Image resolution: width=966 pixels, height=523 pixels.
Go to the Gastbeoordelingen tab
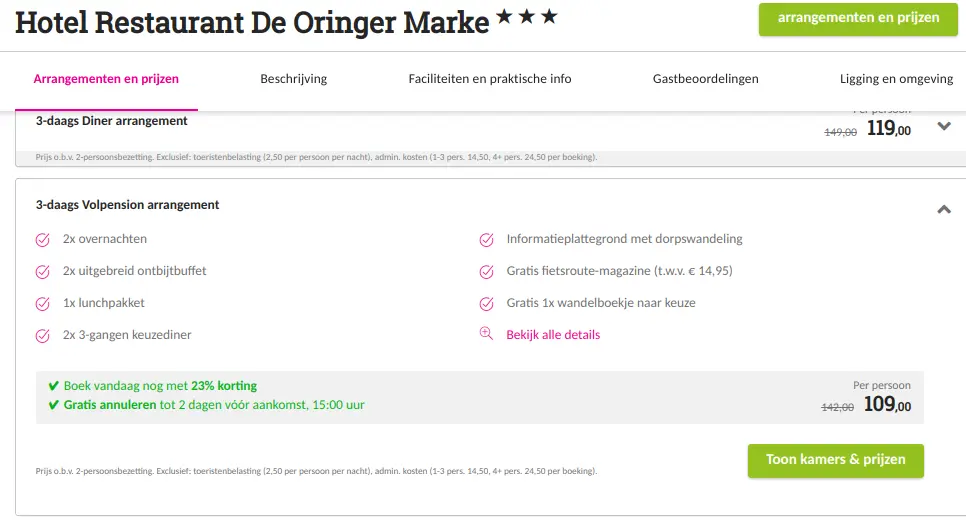point(705,79)
